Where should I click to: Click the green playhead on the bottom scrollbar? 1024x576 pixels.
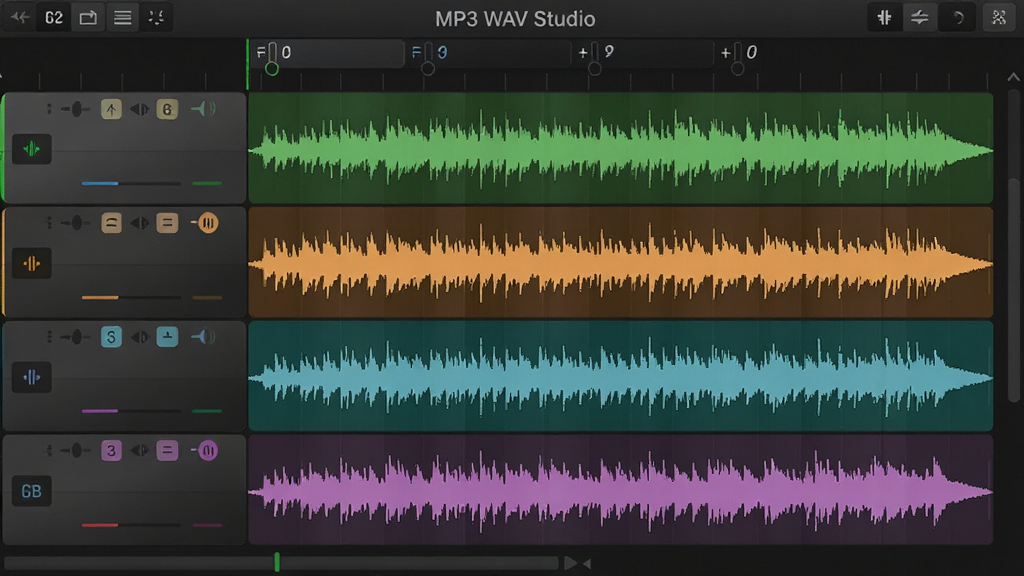277,562
